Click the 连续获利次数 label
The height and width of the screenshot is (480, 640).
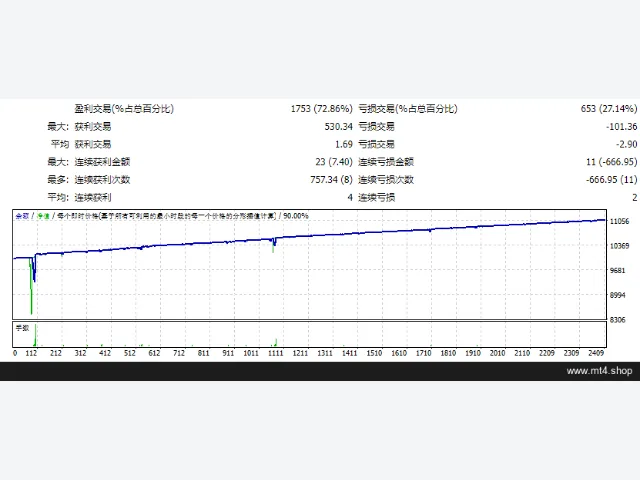tap(102, 180)
